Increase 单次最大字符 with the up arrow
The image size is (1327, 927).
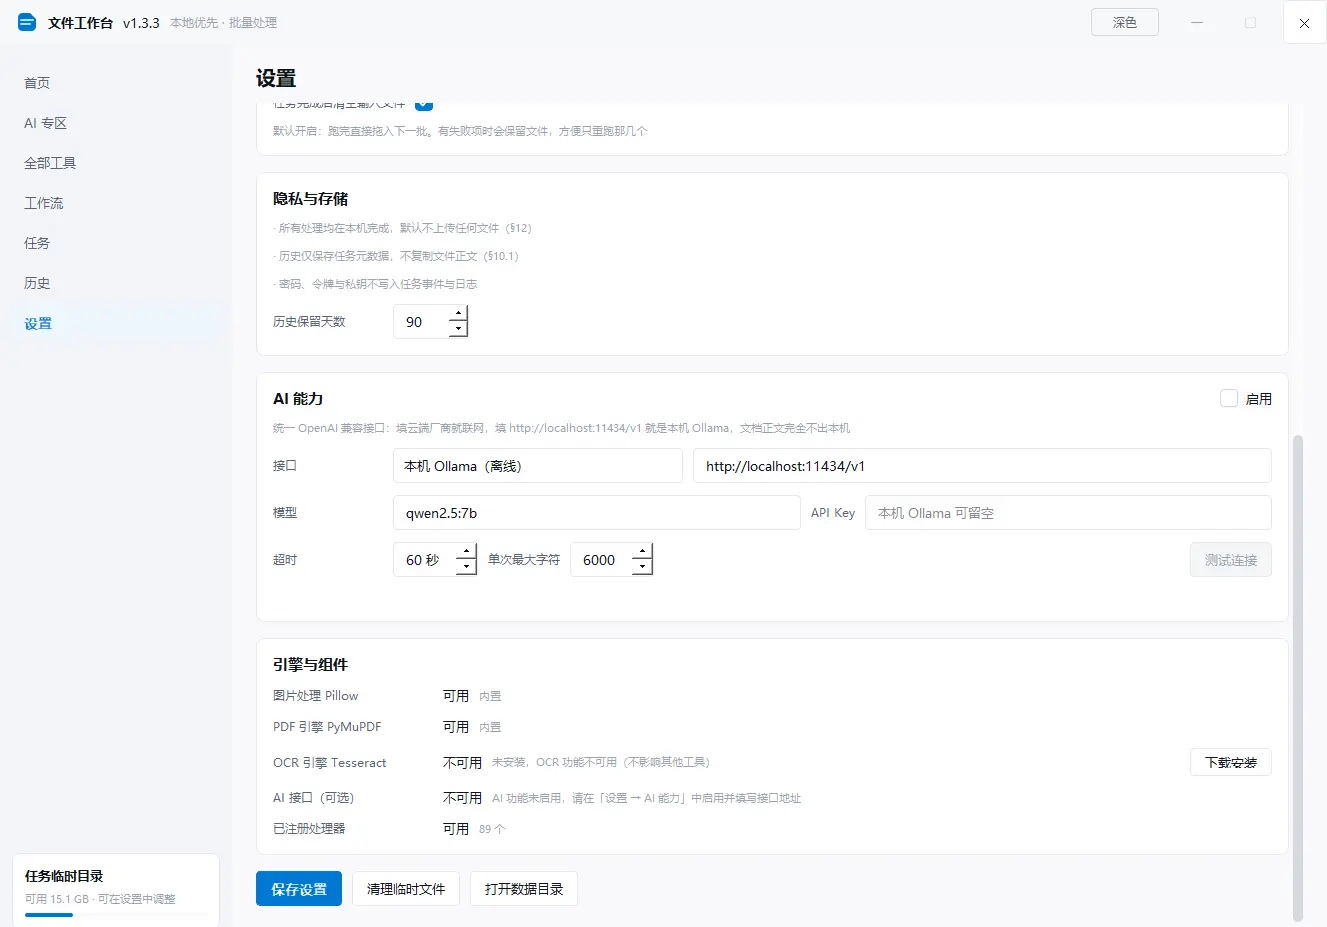click(x=643, y=552)
